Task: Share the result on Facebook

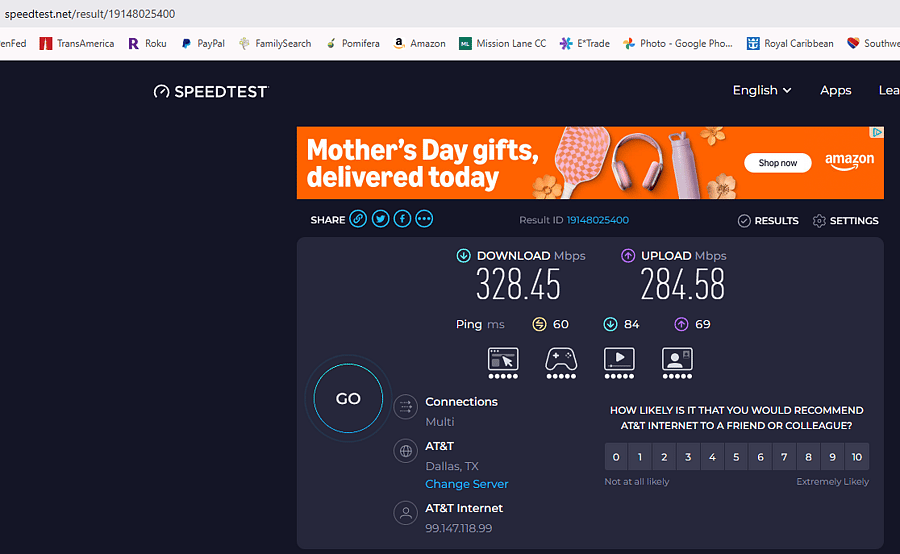Action: pos(402,219)
